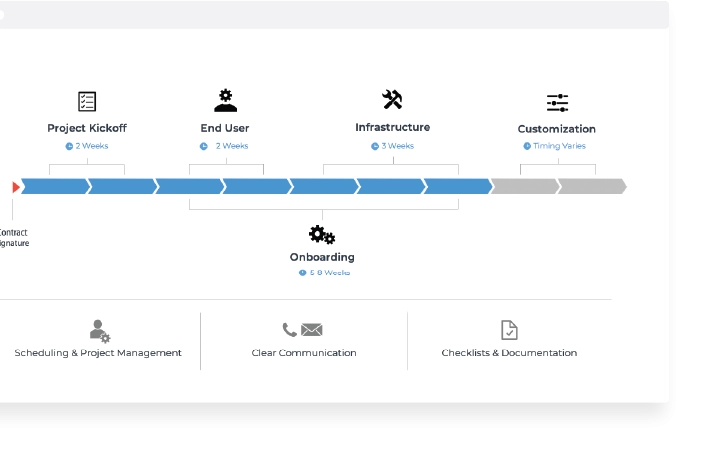This screenshot has width=716, height=470.
Task: Click the envelope icon above Clear Communication
Action: click(312, 330)
